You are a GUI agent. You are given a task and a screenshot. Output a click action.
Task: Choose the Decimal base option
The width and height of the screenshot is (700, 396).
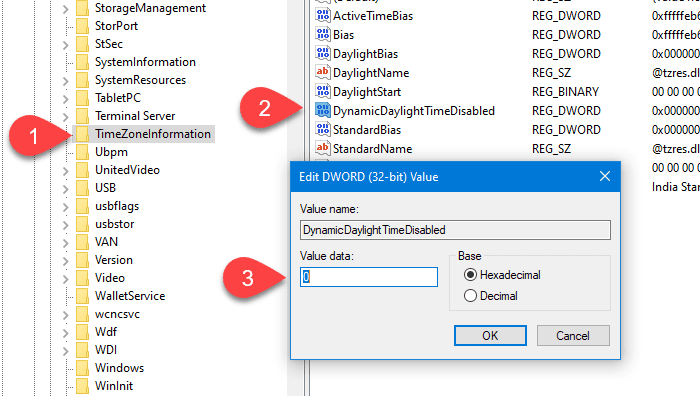(470, 296)
